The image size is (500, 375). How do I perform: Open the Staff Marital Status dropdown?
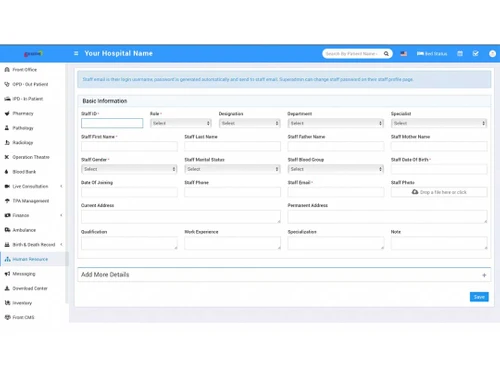[x=232, y=169]
